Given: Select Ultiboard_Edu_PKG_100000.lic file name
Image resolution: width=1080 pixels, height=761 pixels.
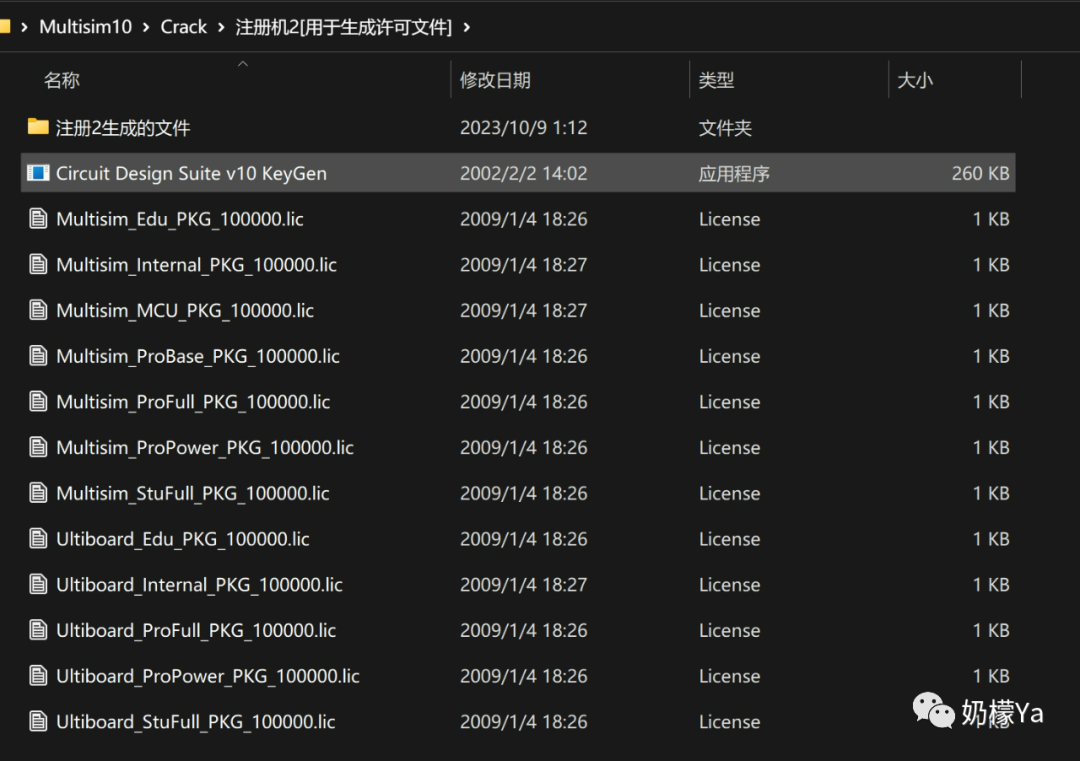Looking at the screenshot, I should pyautogui.click(x=183, y=539).
